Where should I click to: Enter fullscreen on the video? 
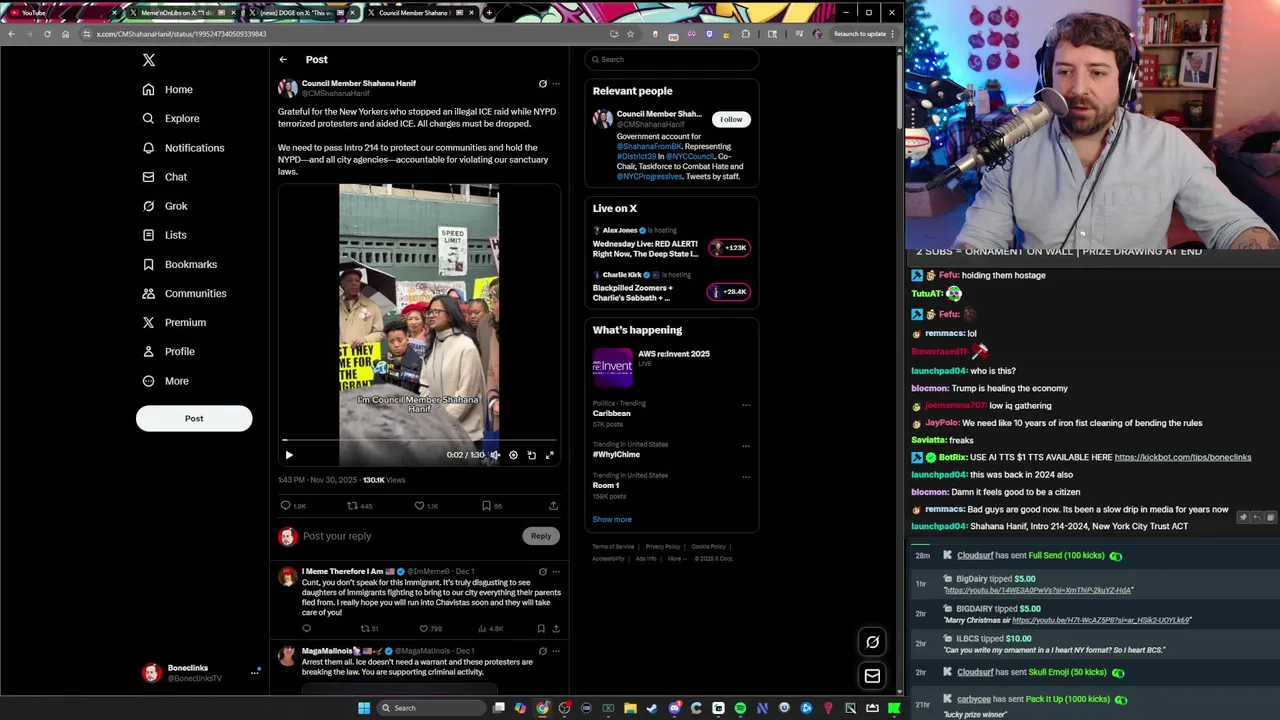549,455
